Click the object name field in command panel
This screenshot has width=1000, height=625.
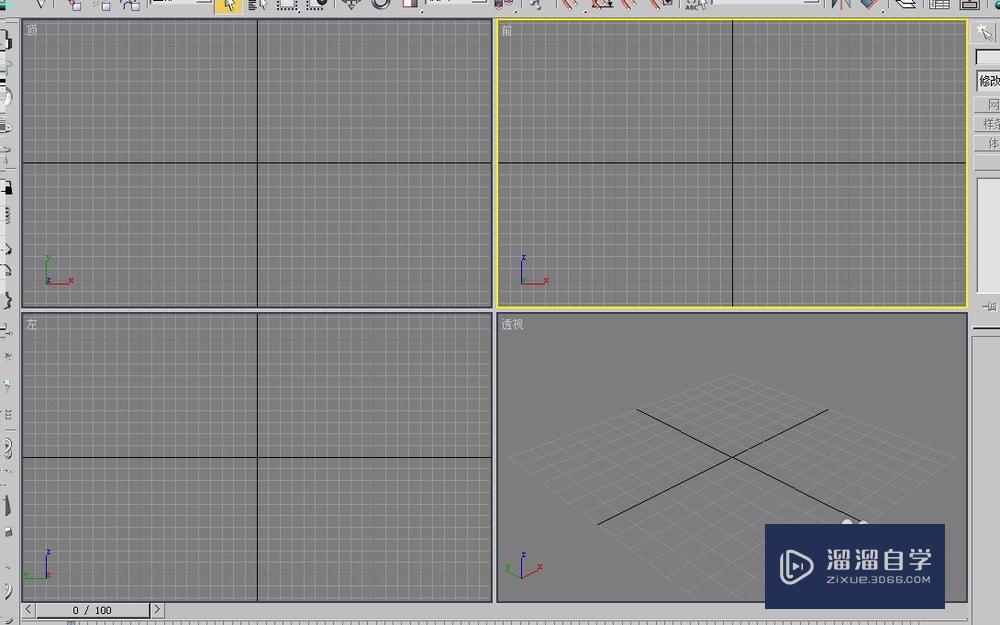pos(988,57)
